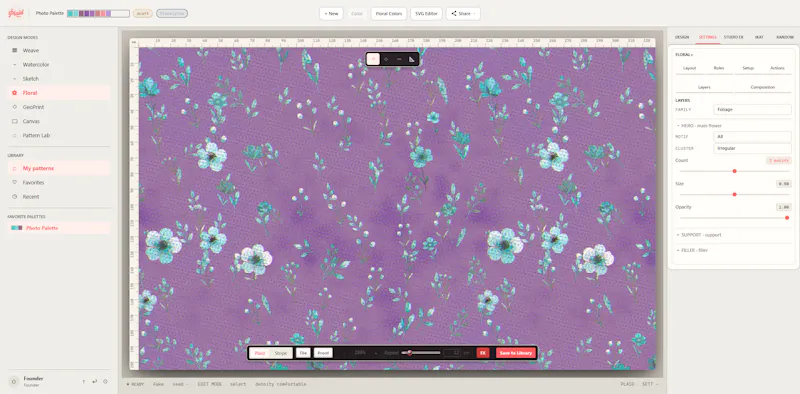The width and height of the screenshot is (800, 394).
Task: Click the Count motifs value badge
Action: [779, 160]
